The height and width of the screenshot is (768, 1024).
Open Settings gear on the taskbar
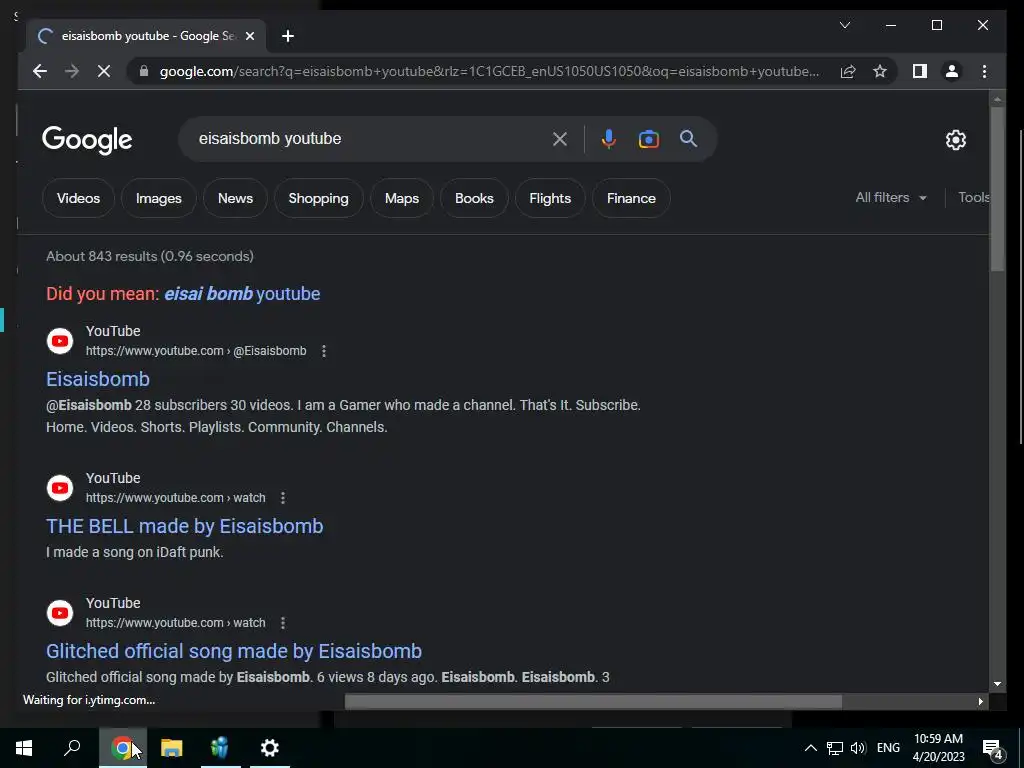pos(269,748)
